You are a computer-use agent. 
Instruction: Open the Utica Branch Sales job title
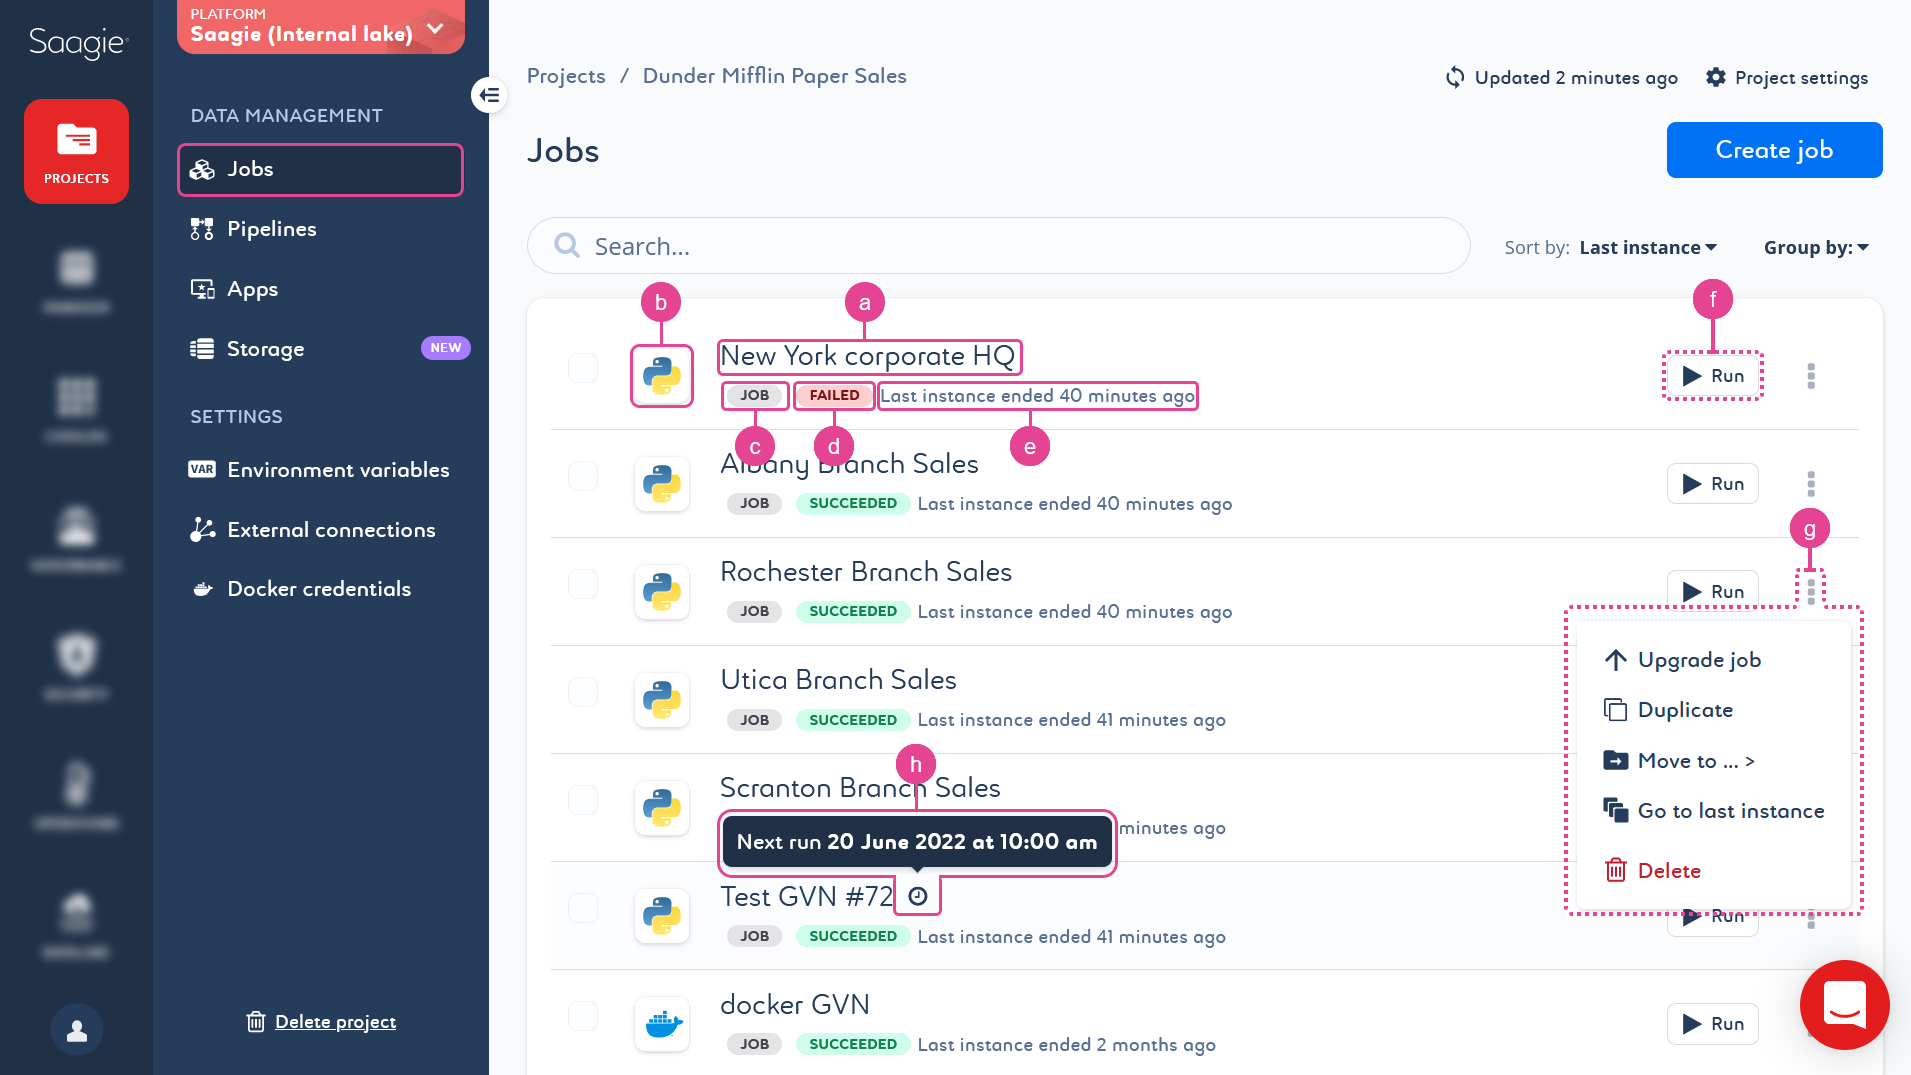(x=838, y=680)
